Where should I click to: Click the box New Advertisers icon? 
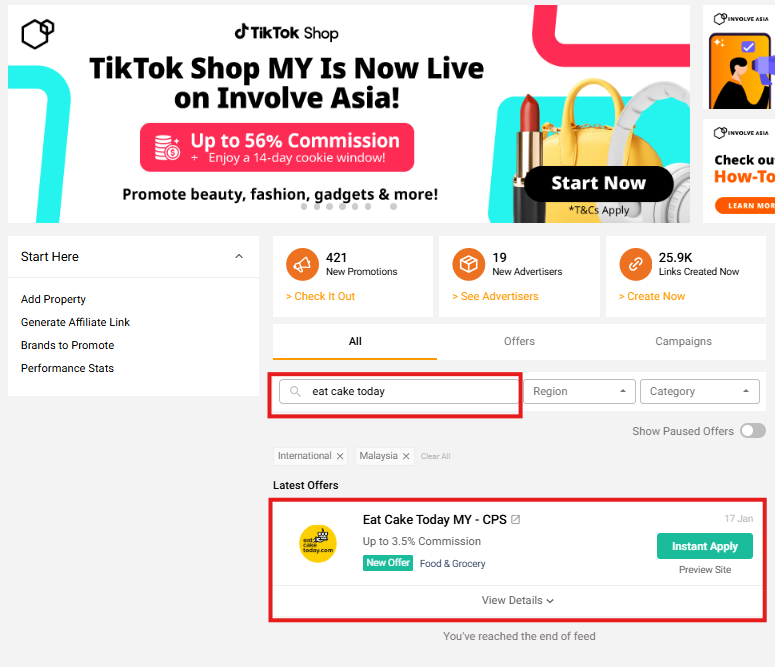[x=469, y=265]
